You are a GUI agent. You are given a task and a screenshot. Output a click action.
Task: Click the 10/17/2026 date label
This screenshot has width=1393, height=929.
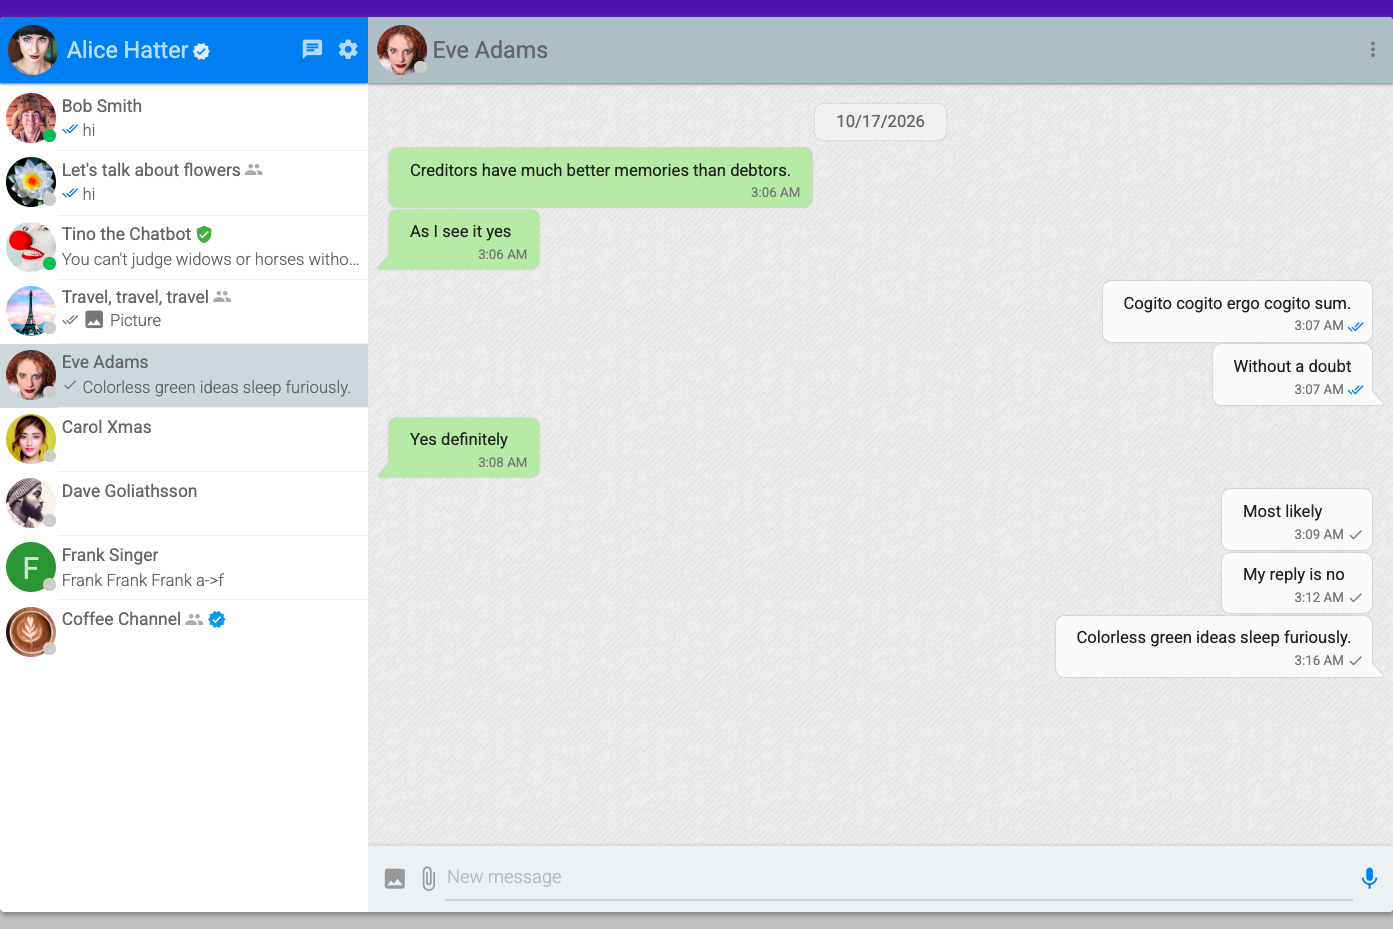coord(880,122)
